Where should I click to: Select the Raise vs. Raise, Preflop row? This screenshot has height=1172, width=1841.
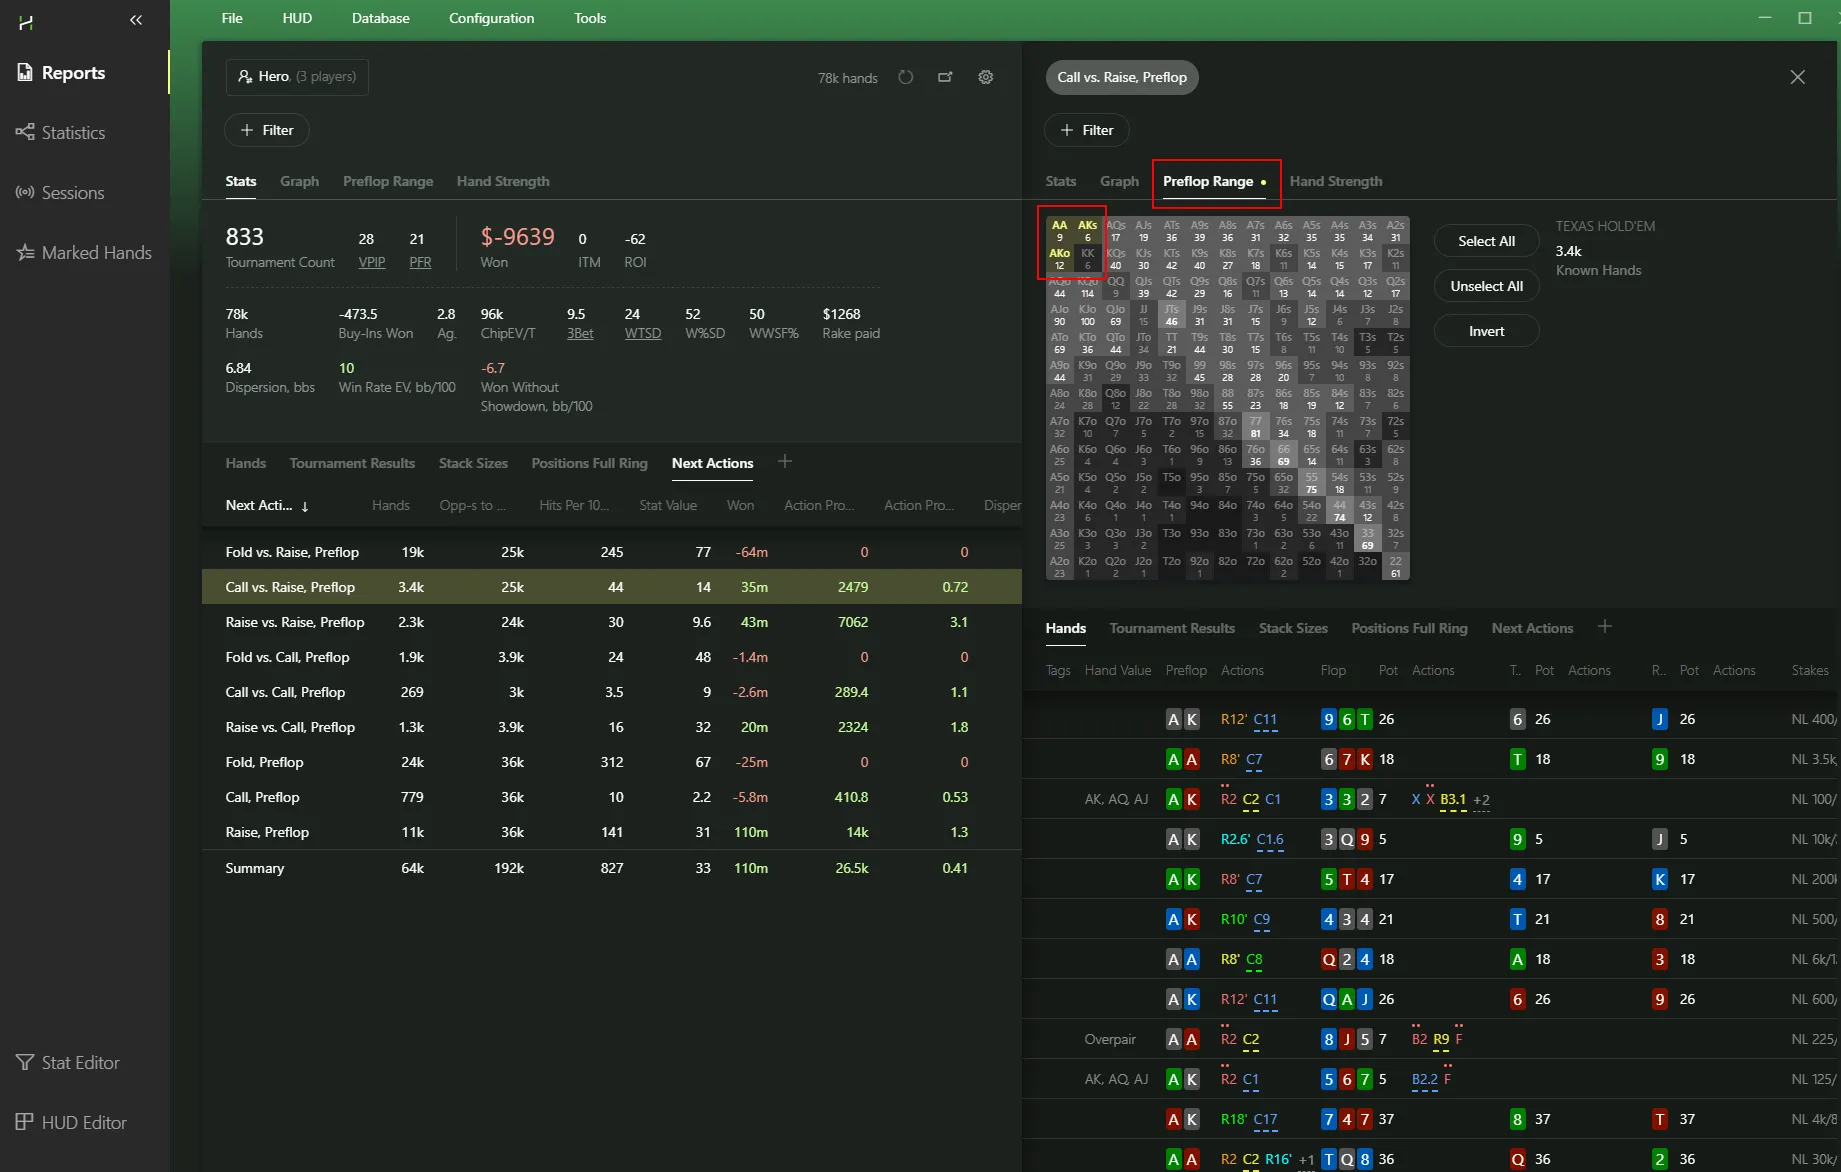[x=295, y=622]
